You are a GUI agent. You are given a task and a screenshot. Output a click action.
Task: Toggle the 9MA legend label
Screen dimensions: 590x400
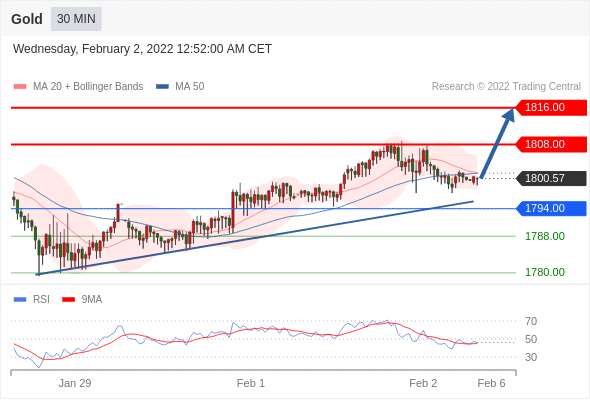tap(92, 300)
